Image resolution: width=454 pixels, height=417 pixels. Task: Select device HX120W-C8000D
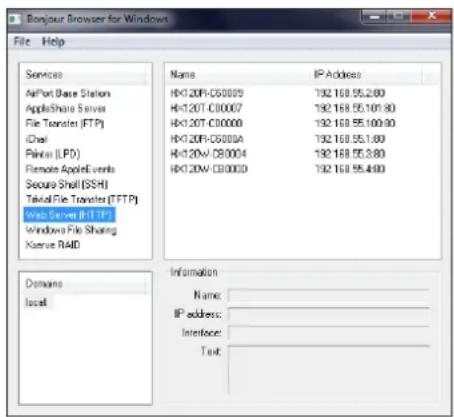(x=209, y=169)
